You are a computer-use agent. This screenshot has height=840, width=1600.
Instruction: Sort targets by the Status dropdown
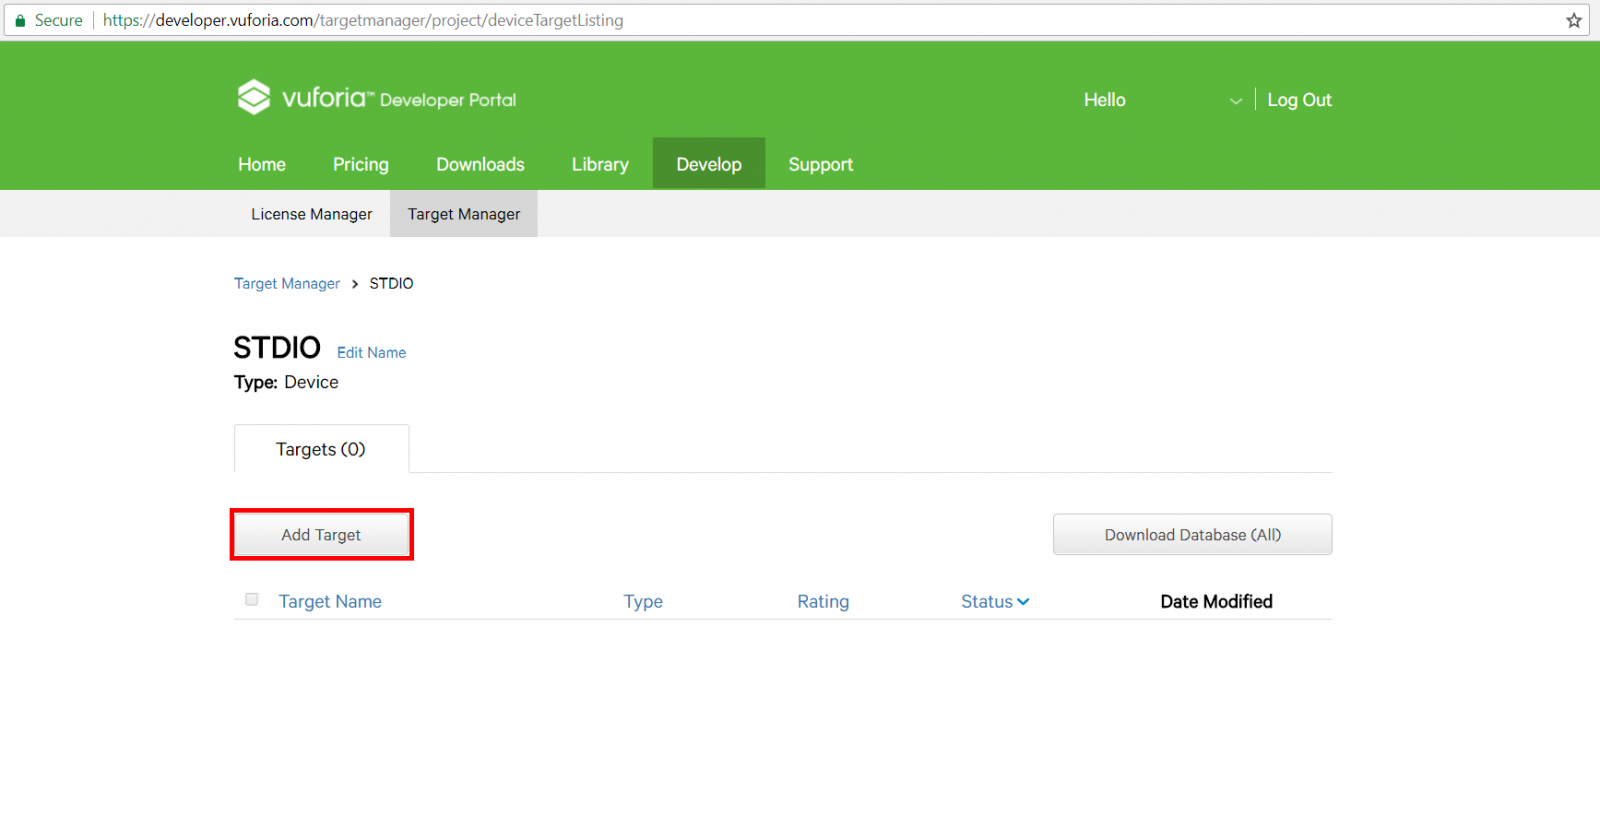995,601
